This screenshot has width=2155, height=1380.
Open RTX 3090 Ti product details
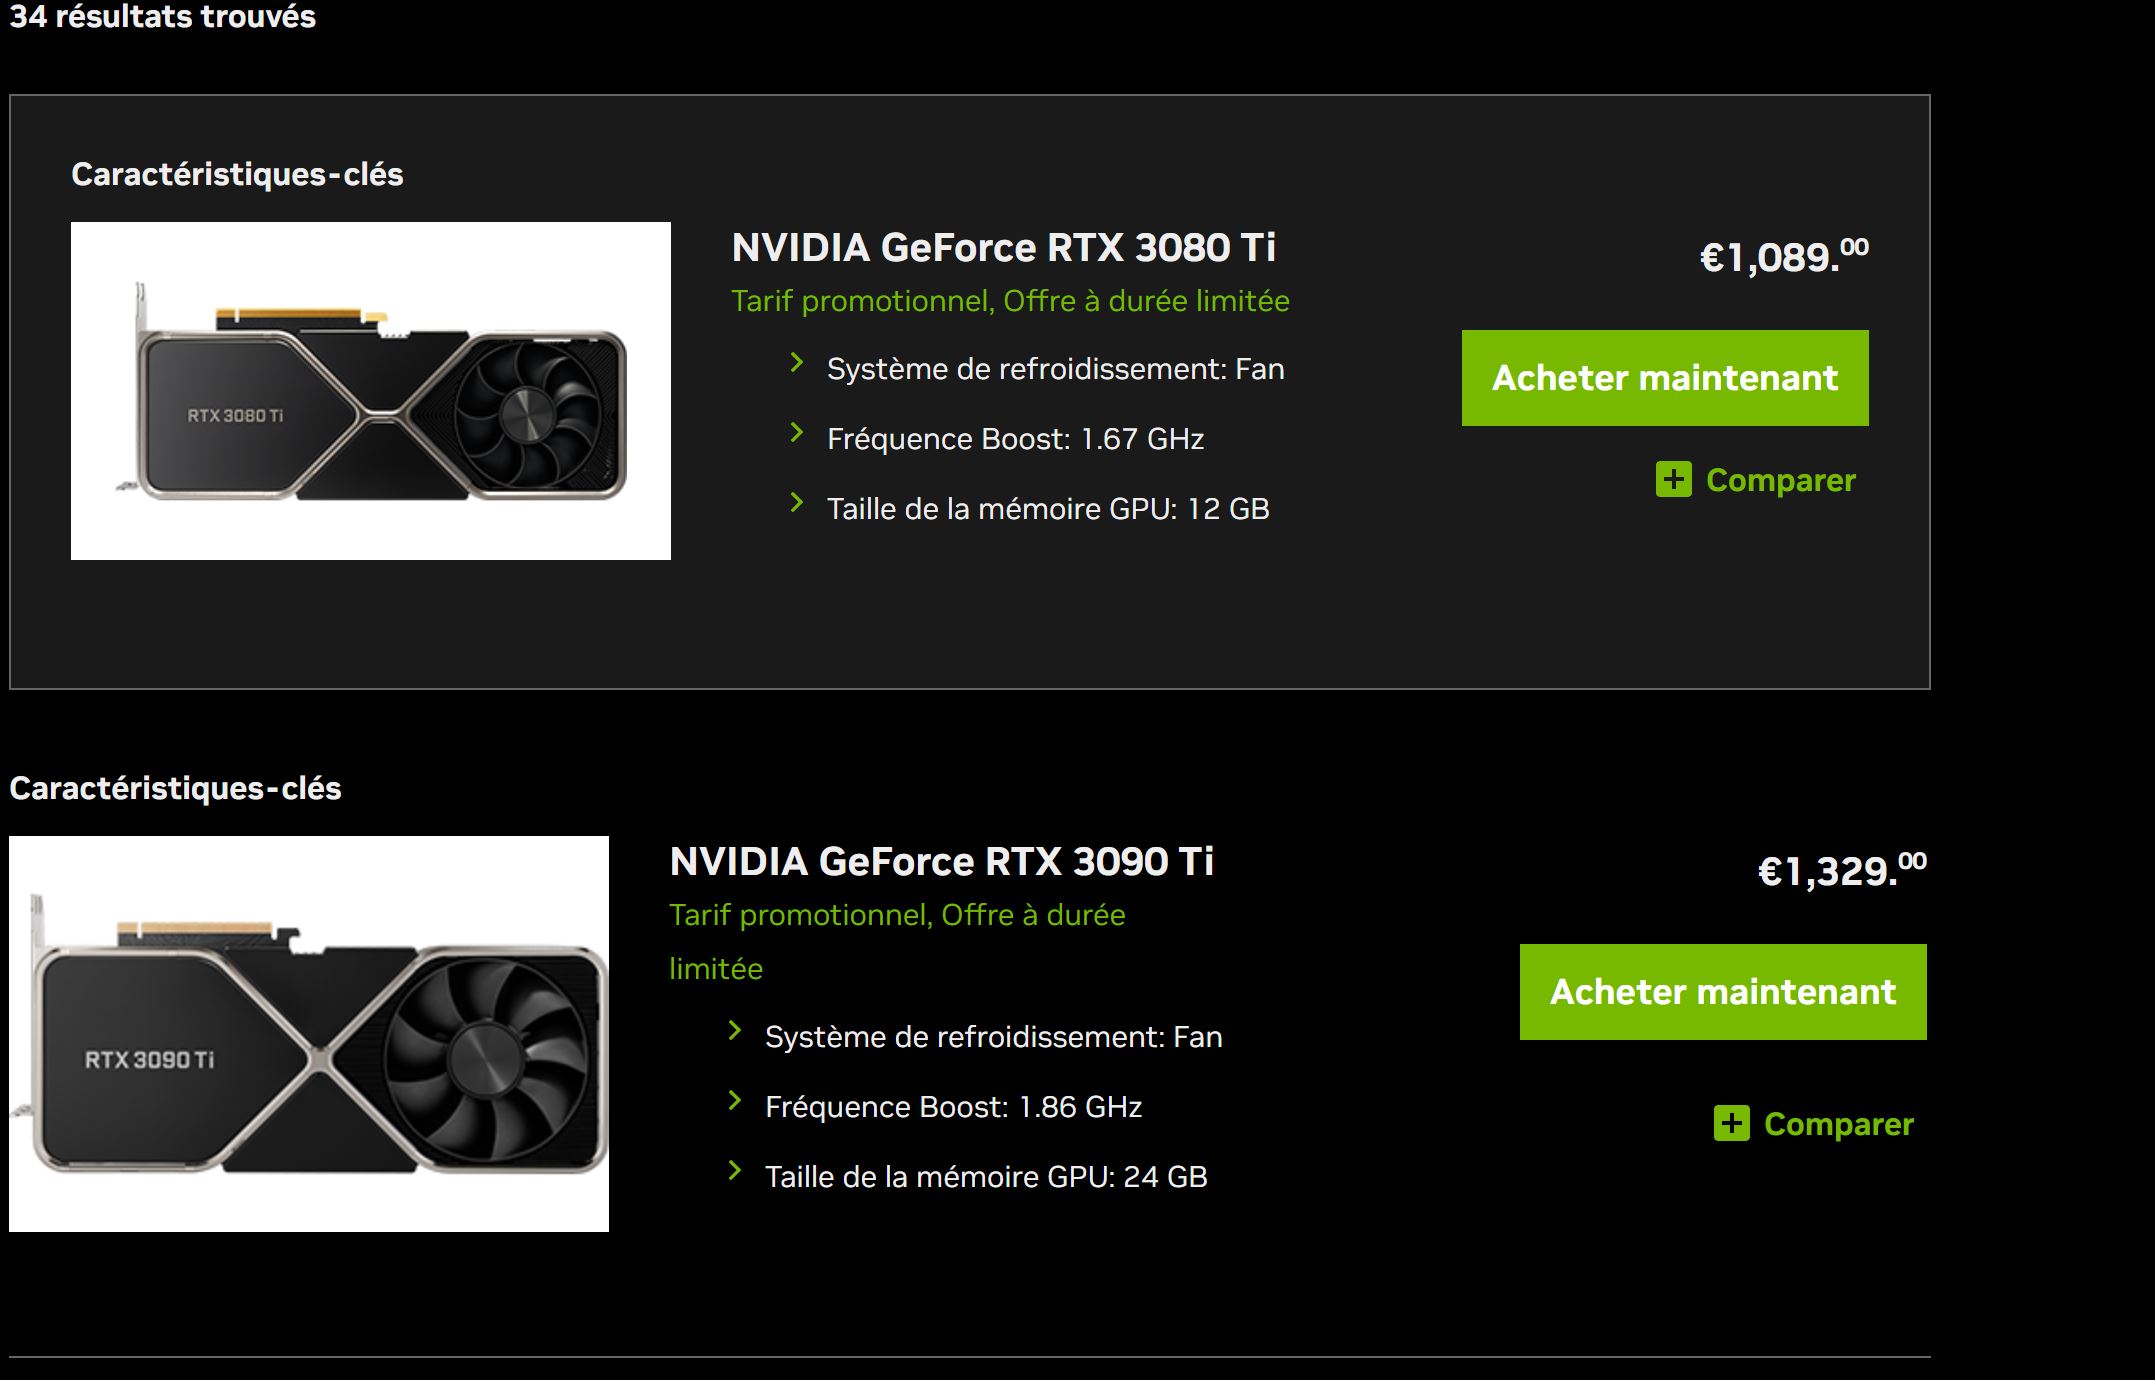(944, 861)
